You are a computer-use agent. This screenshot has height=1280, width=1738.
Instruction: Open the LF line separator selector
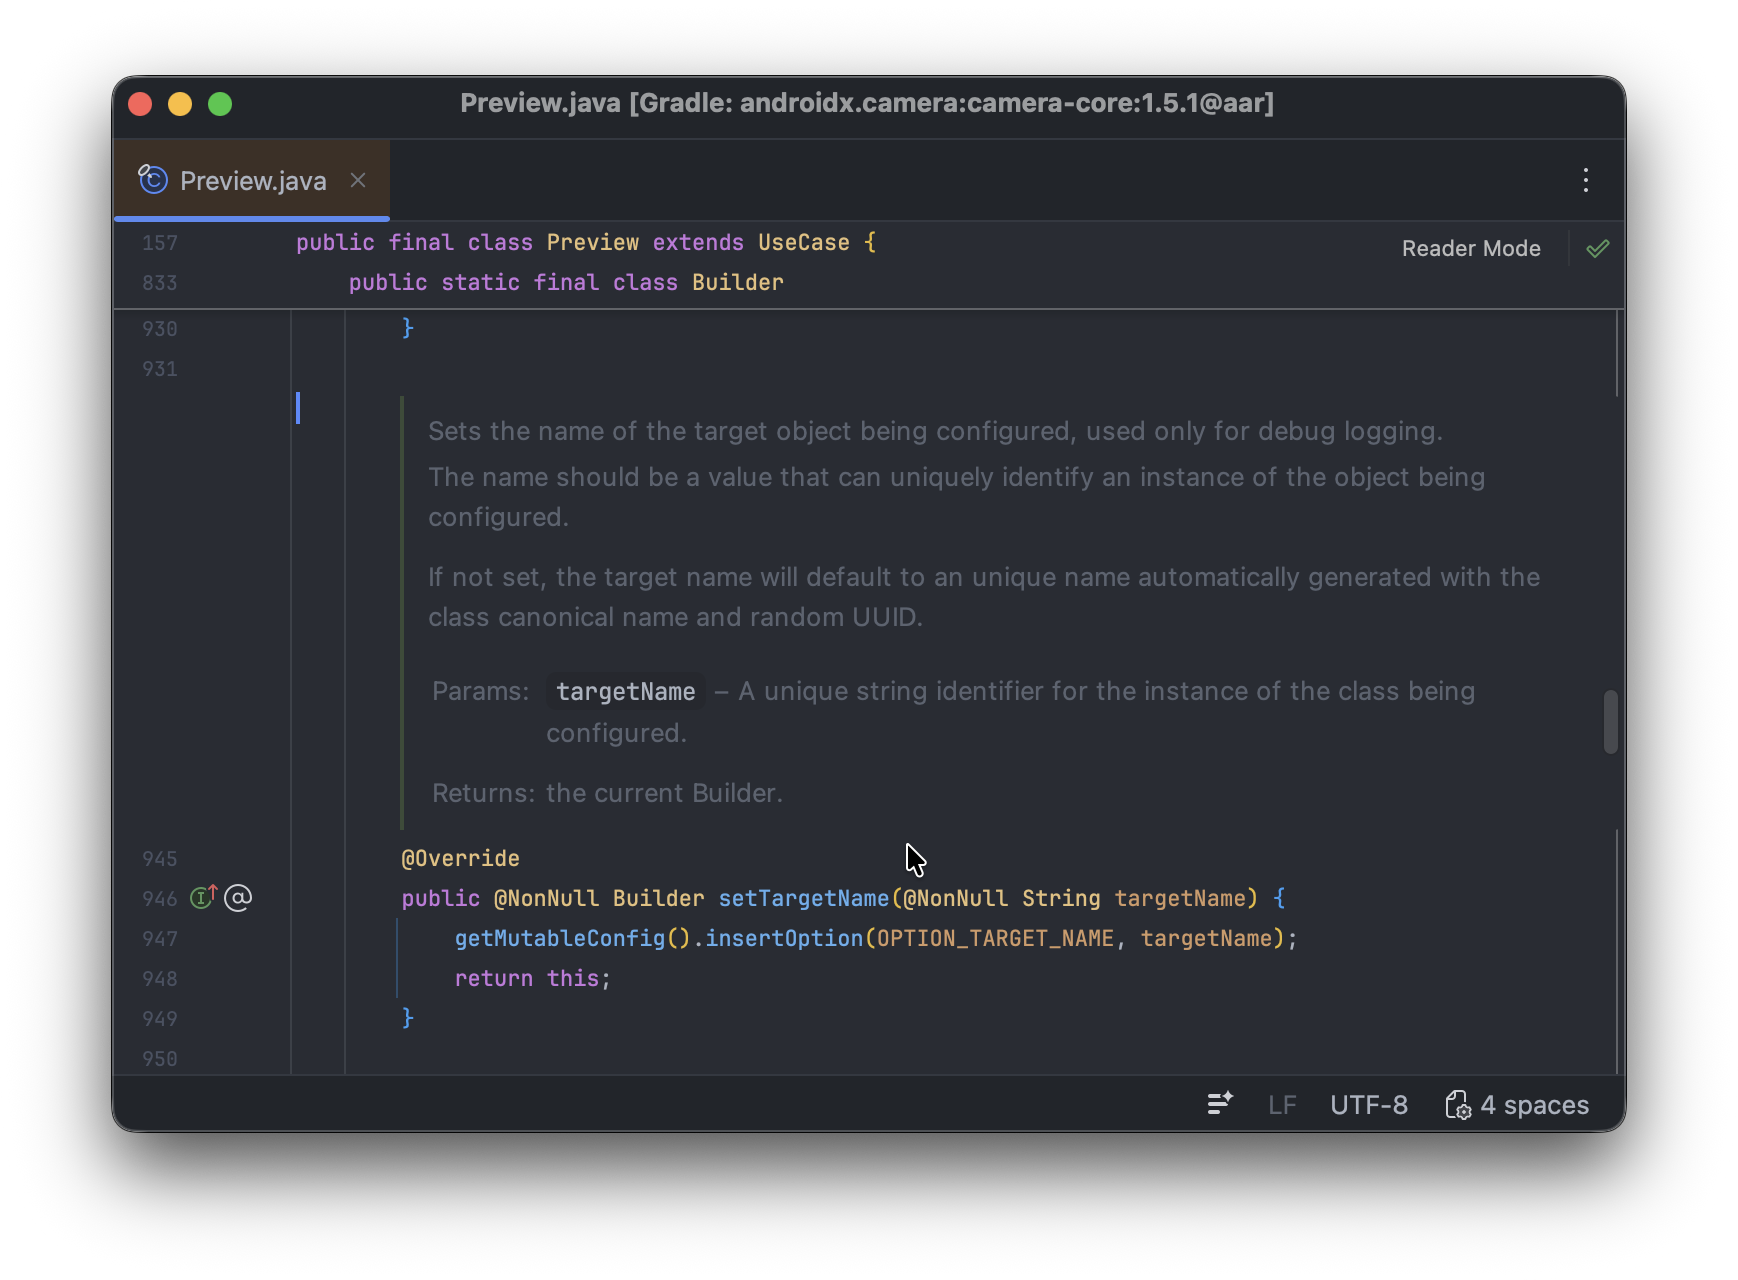(1282, 1105)
